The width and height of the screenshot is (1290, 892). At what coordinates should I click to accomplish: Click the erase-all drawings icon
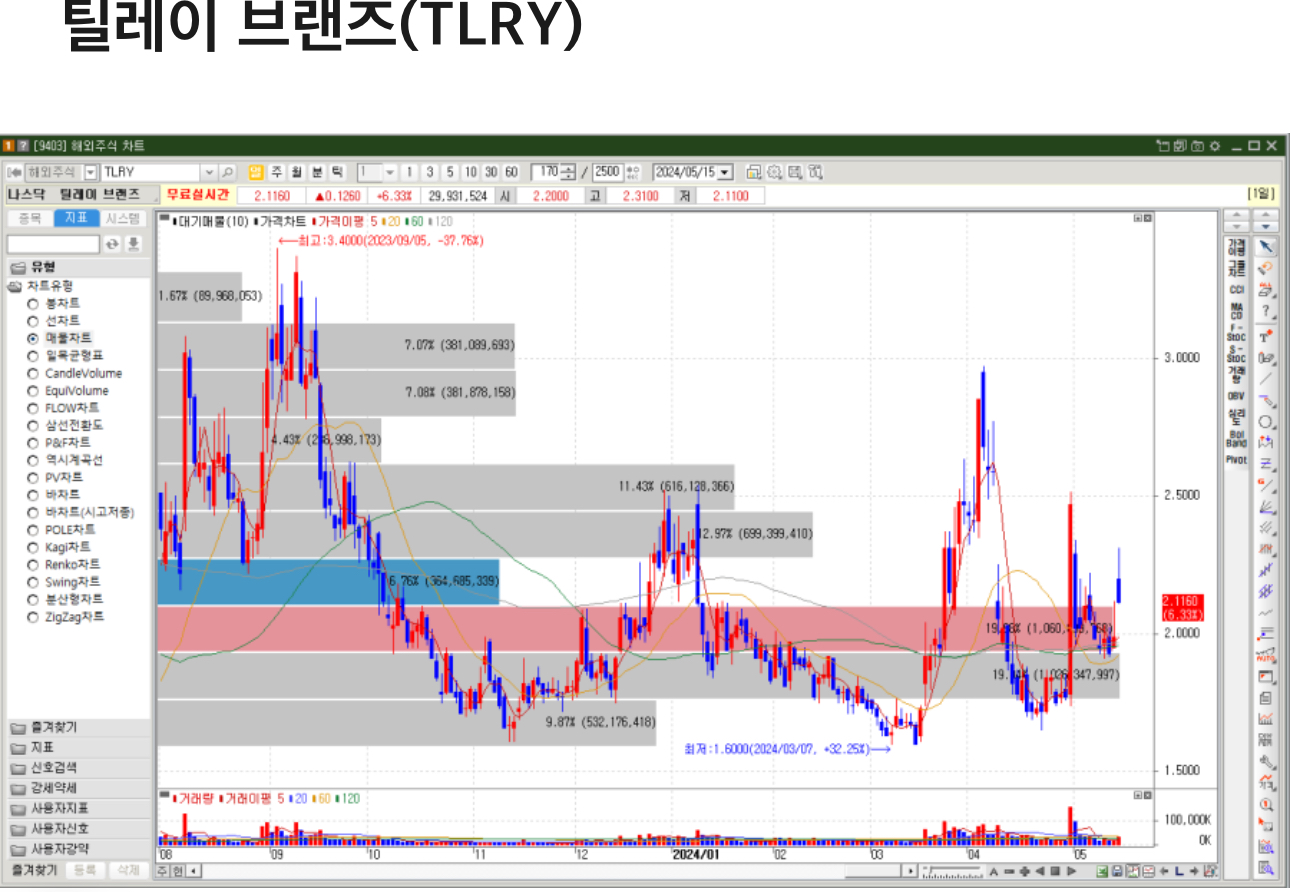click(1266, 288)
